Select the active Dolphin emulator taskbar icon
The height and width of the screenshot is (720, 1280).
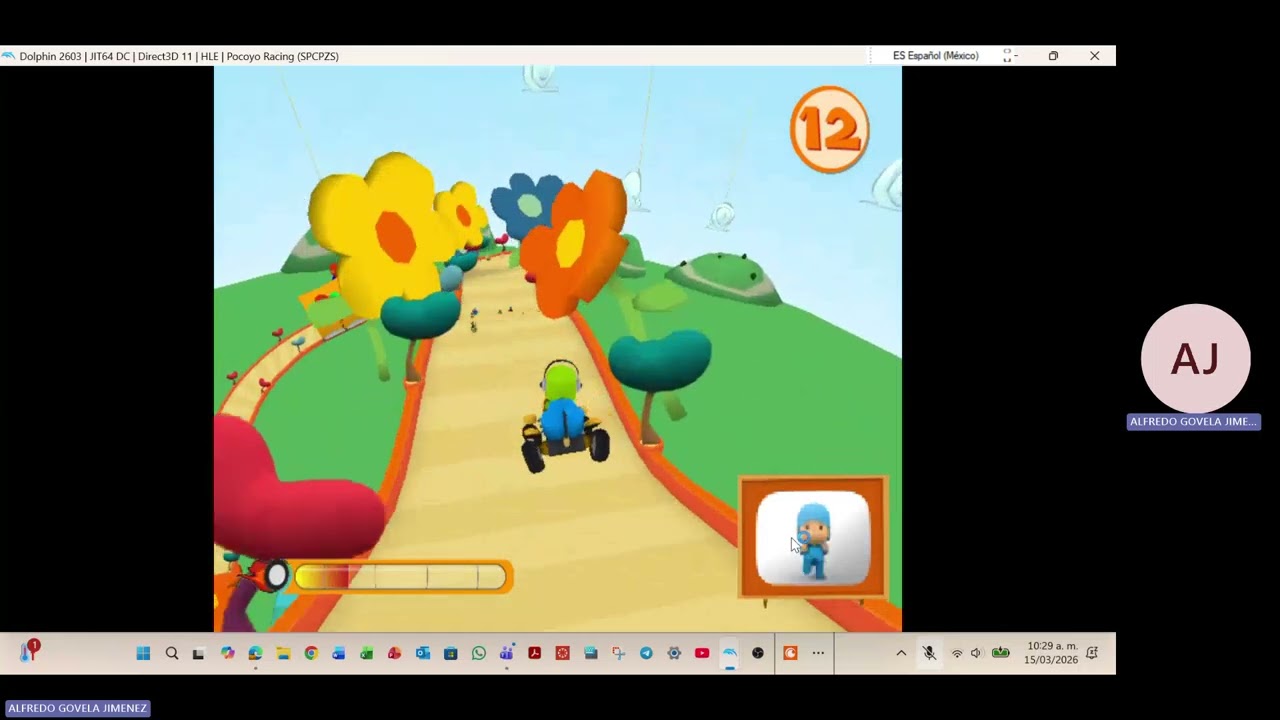click(730, 653)
